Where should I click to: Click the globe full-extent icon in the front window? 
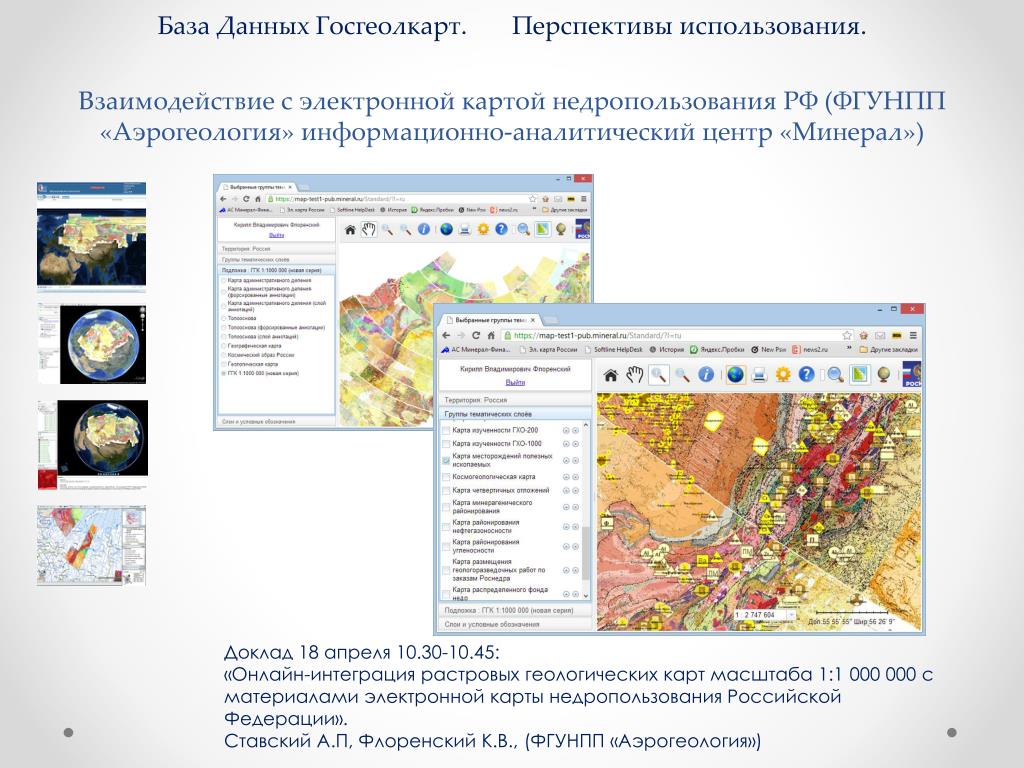pyautogui.click(x=735, y=375)
